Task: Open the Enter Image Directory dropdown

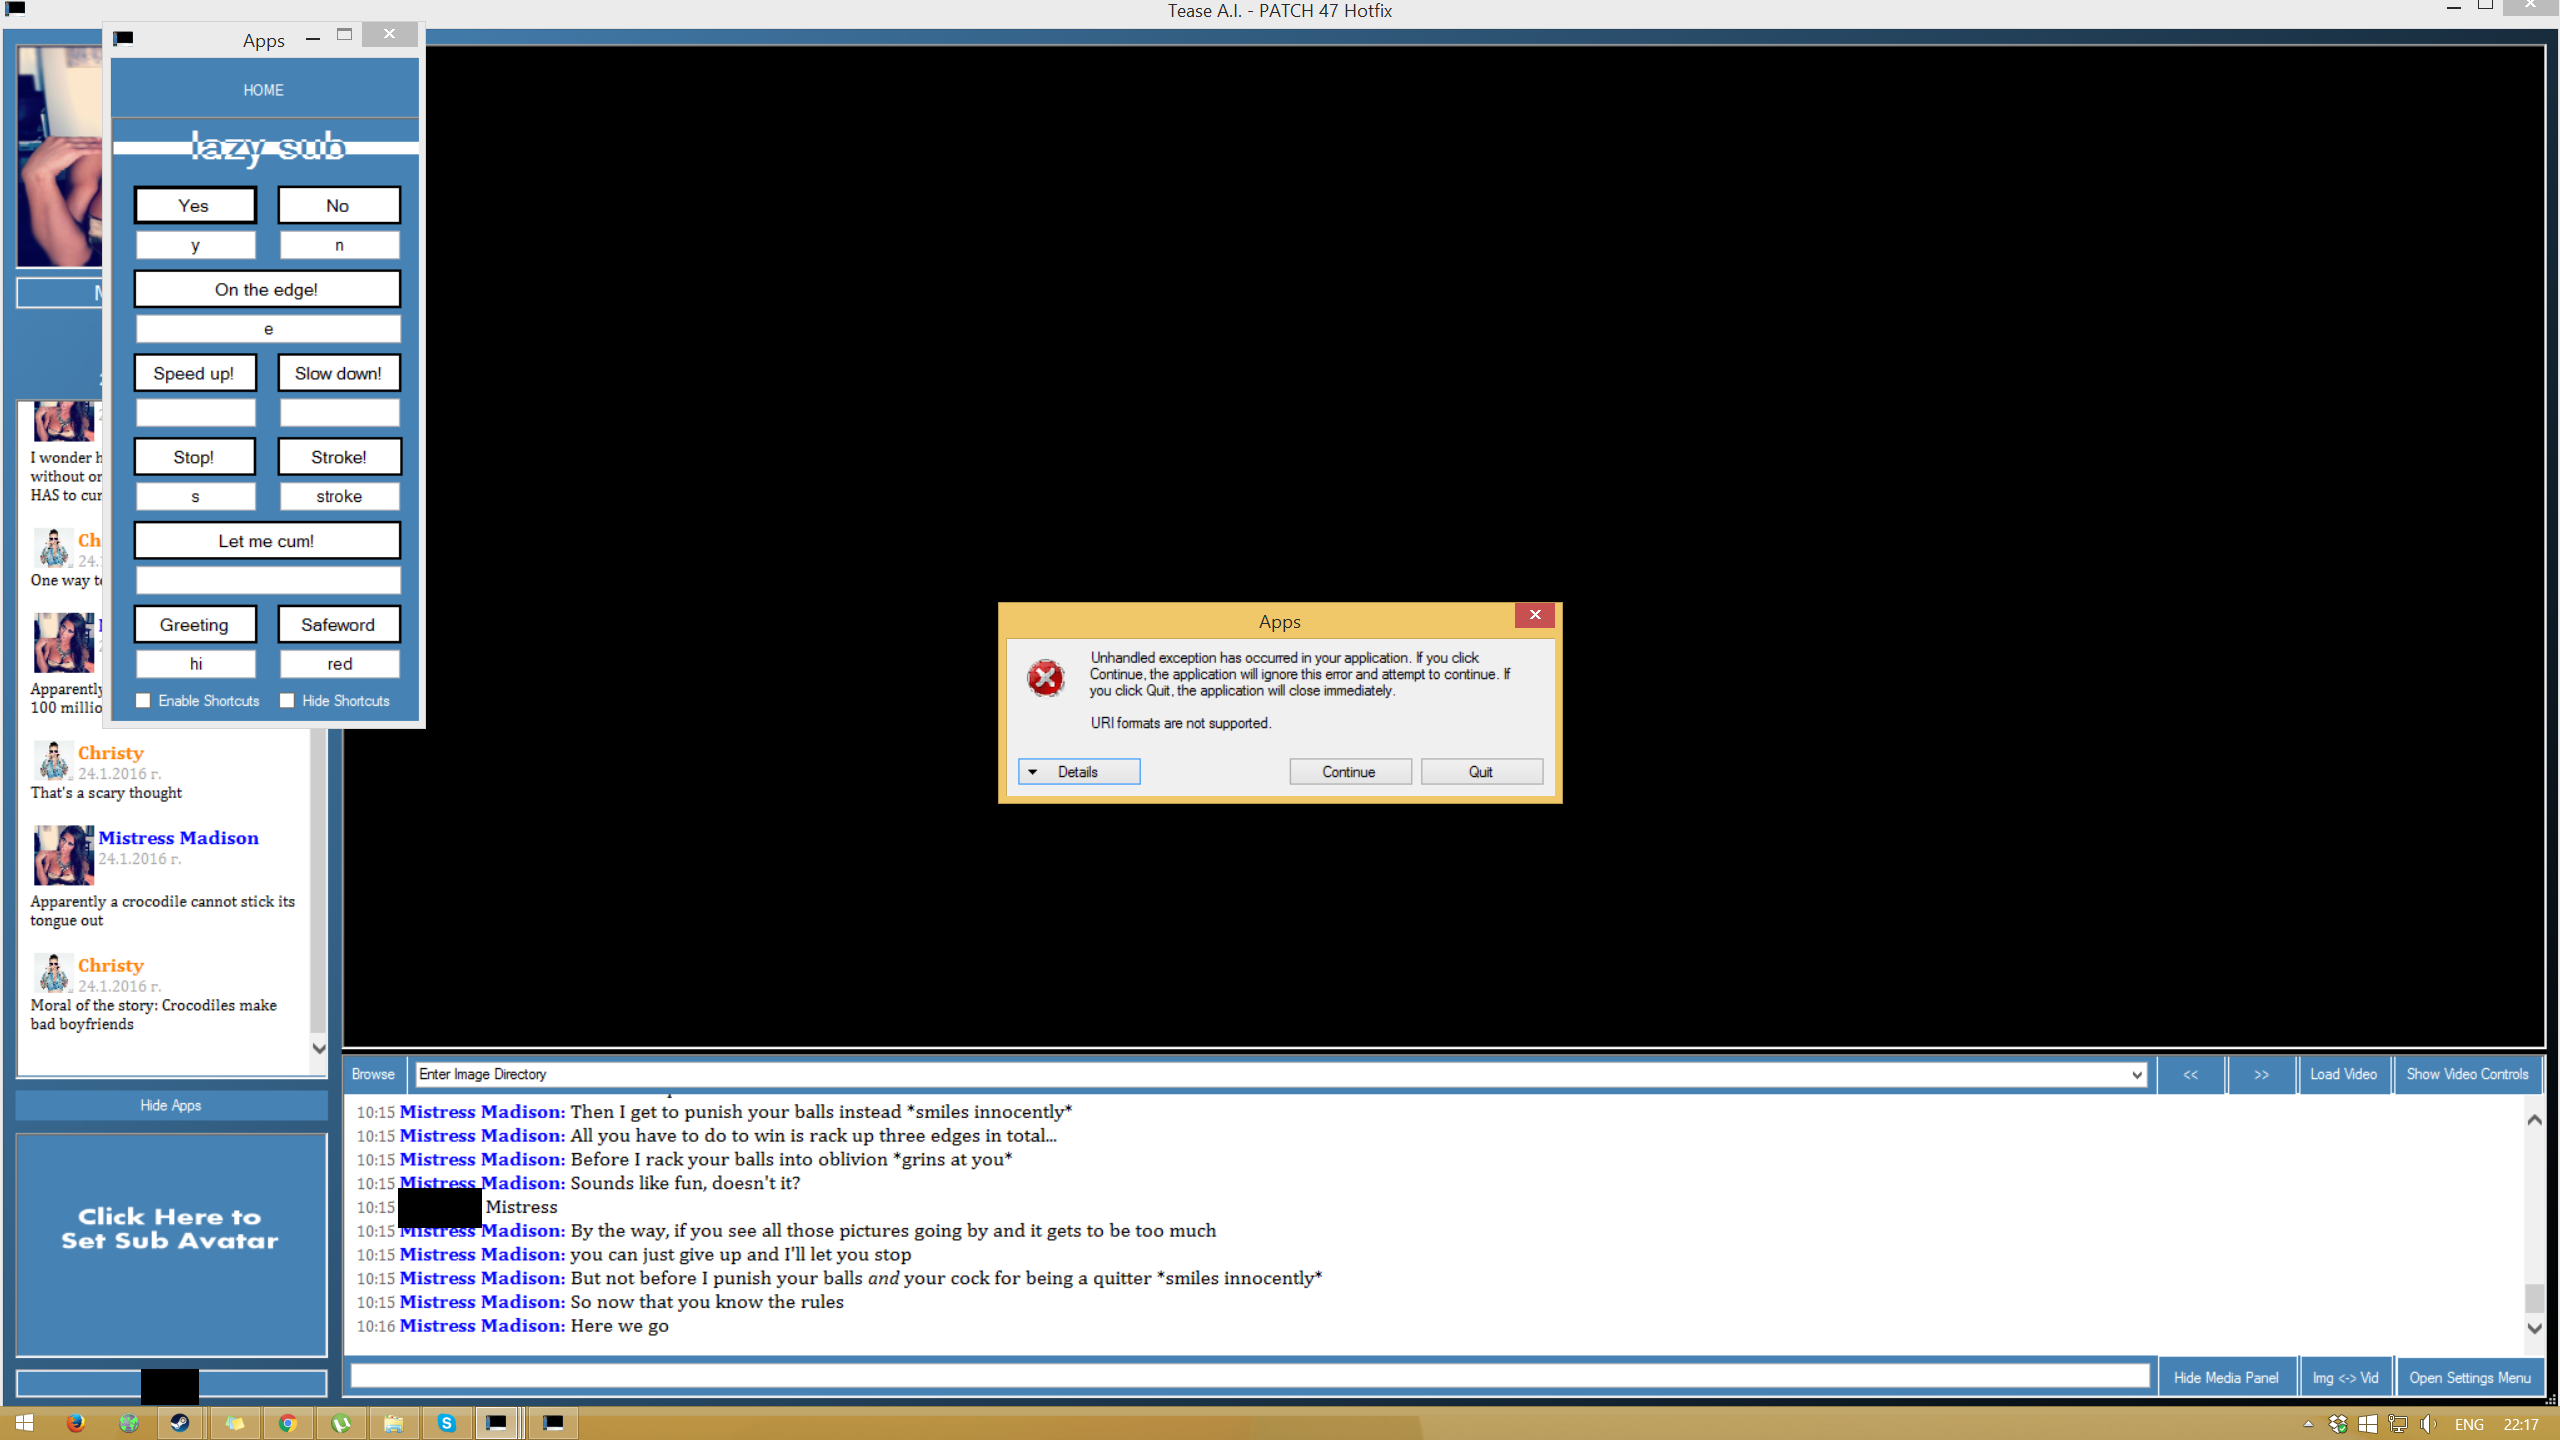Action: [x=2136, y=1075]
